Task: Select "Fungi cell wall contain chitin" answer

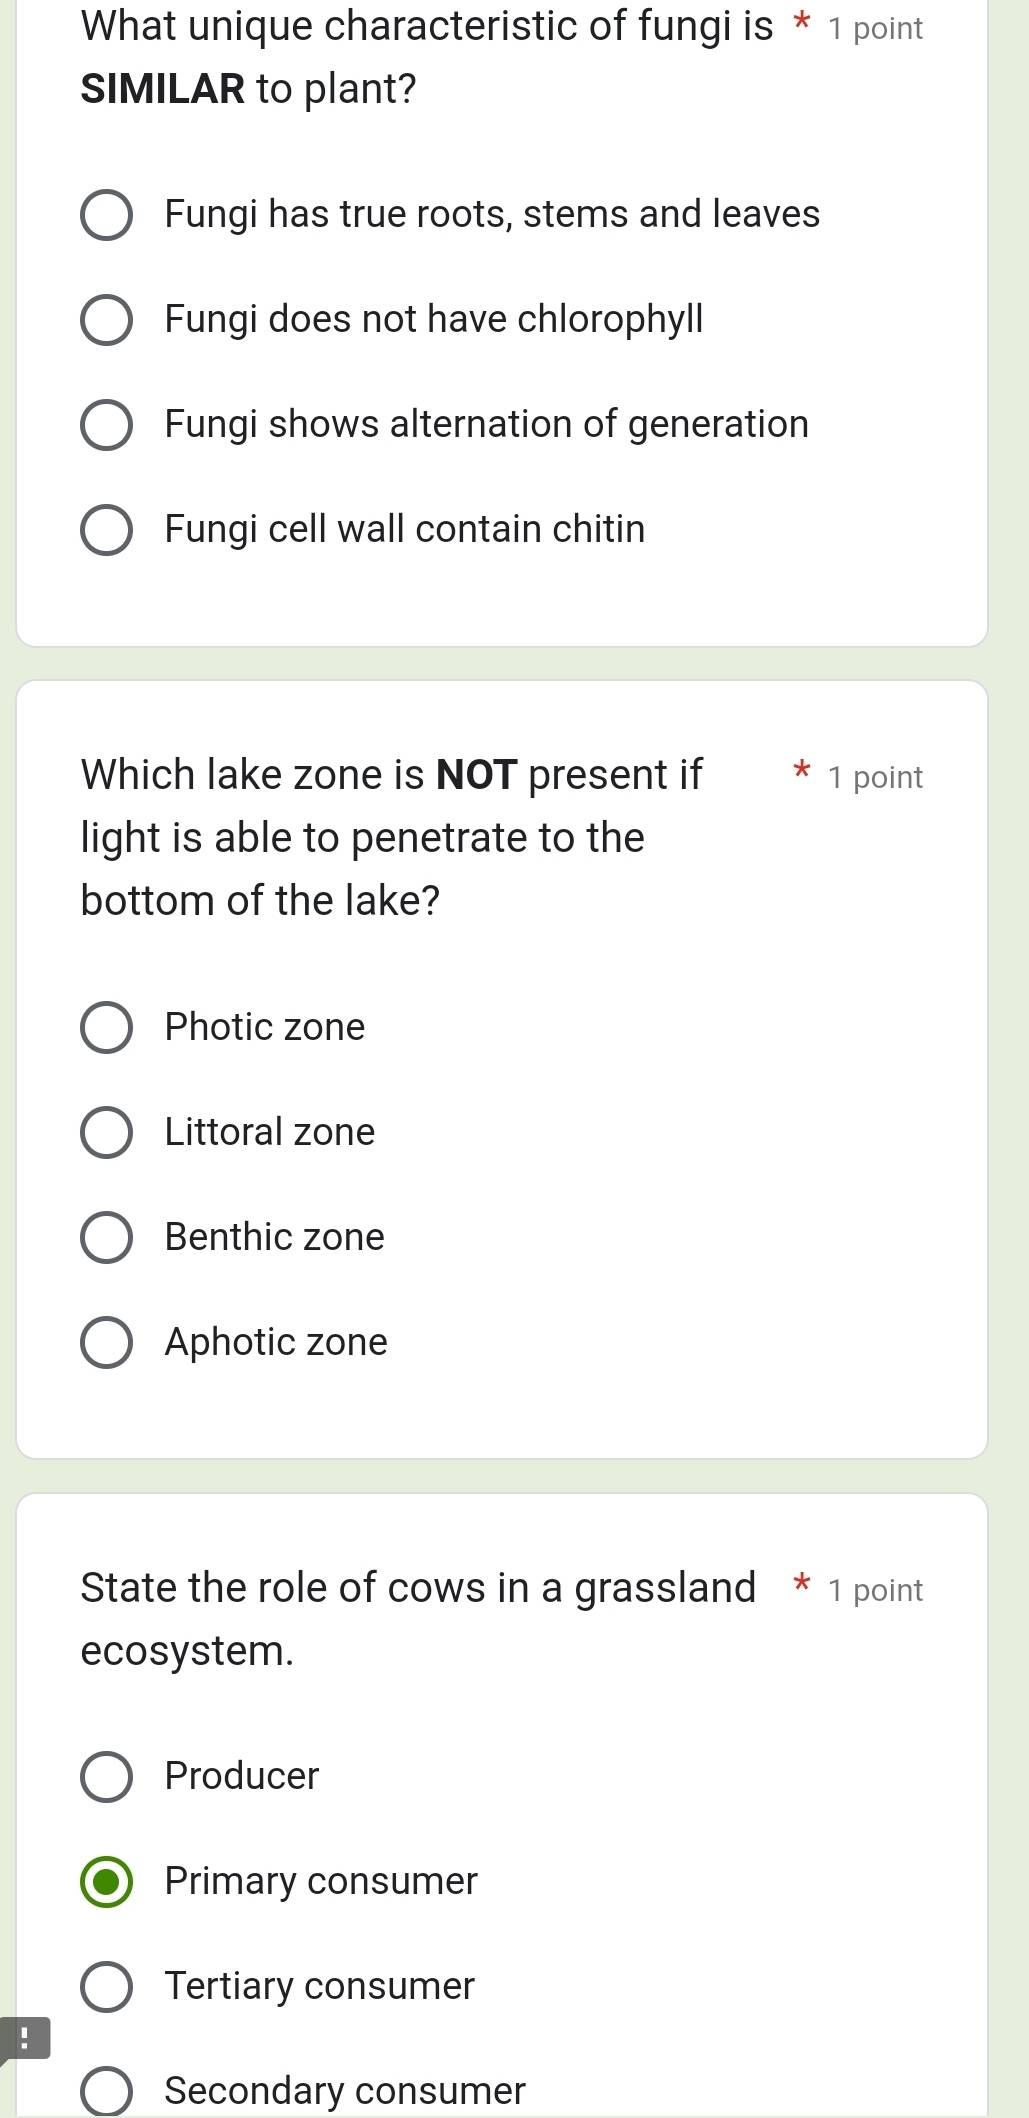Action: pyautogui.click(x=106, y=530)
